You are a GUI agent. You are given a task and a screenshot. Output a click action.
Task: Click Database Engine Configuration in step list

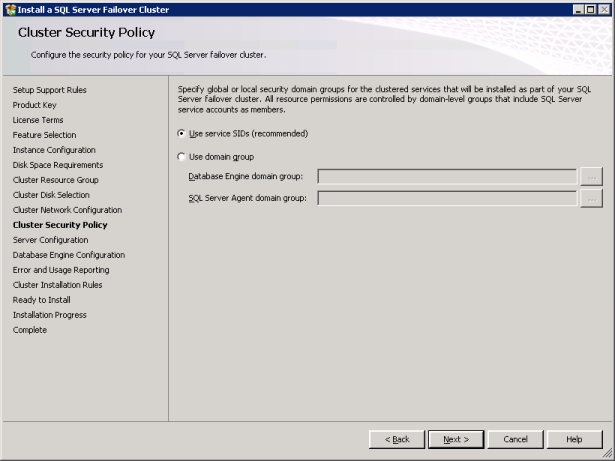69,255
